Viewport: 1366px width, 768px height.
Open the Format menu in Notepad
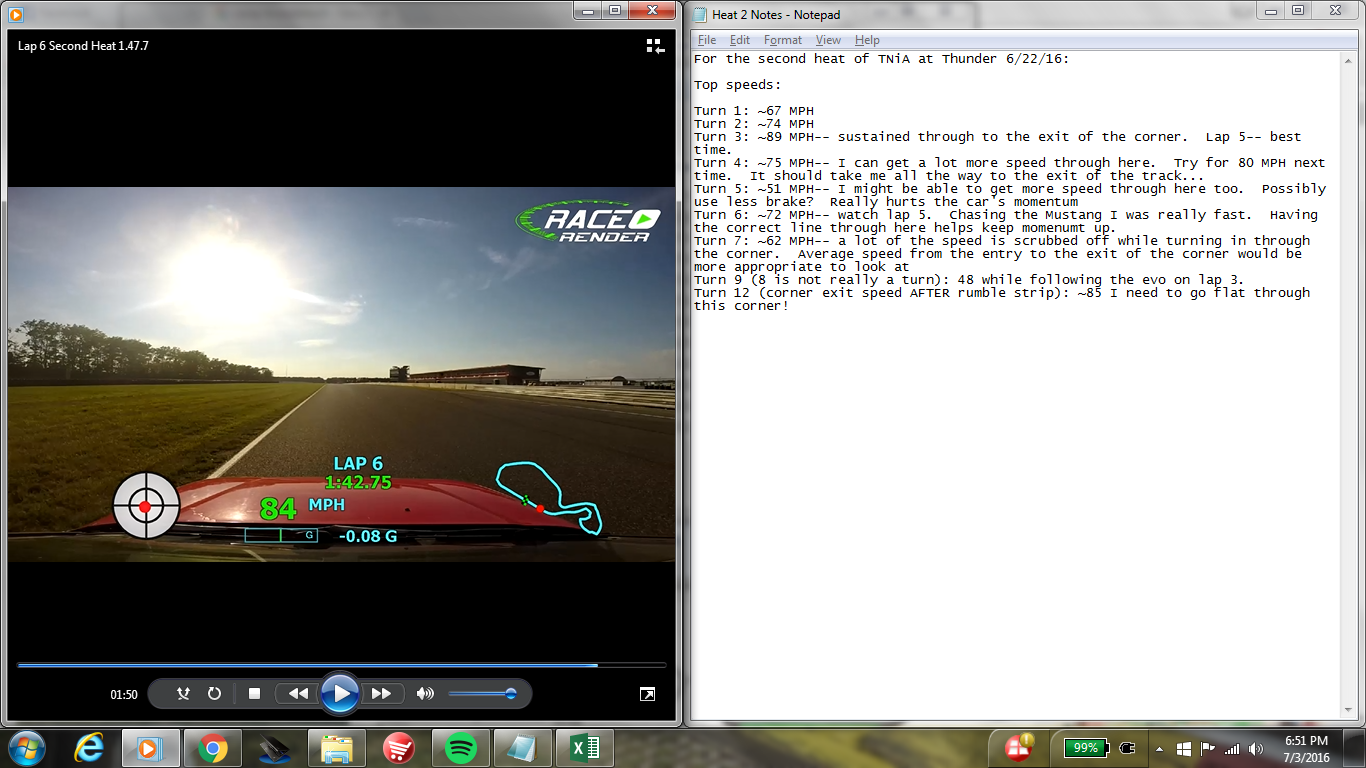782,40
